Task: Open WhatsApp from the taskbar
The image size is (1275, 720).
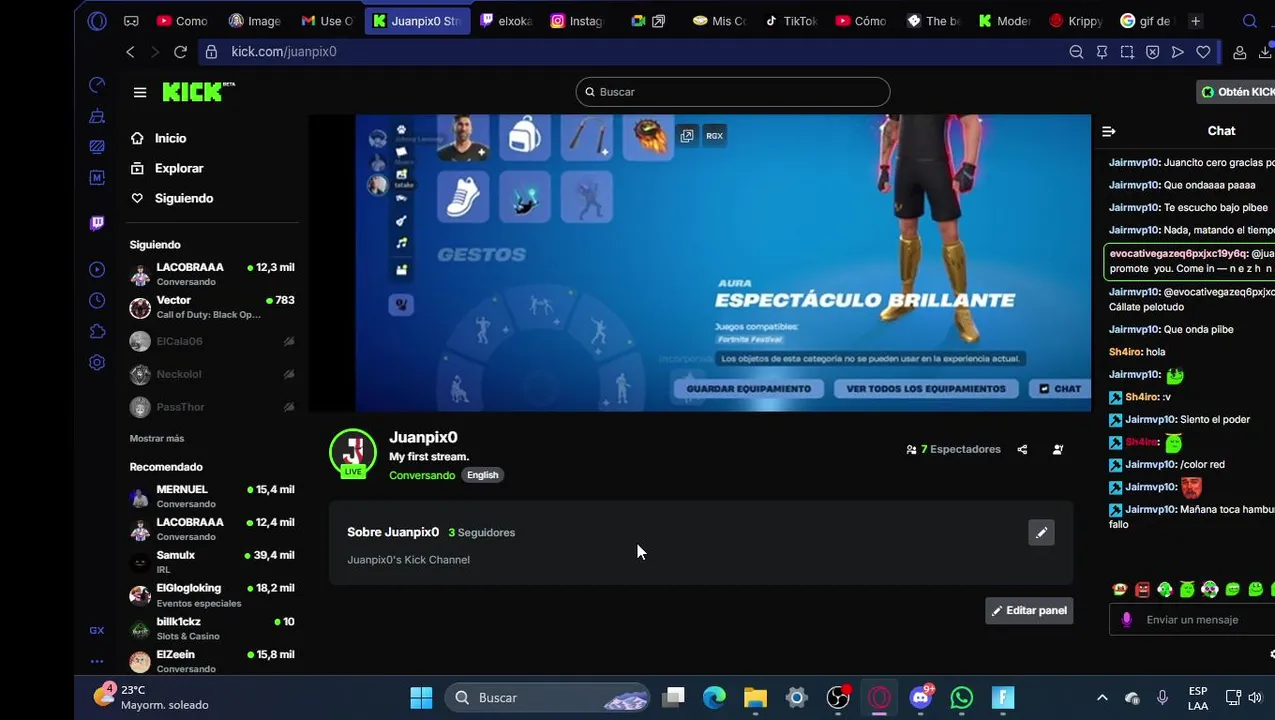Action: pos(962,698)
